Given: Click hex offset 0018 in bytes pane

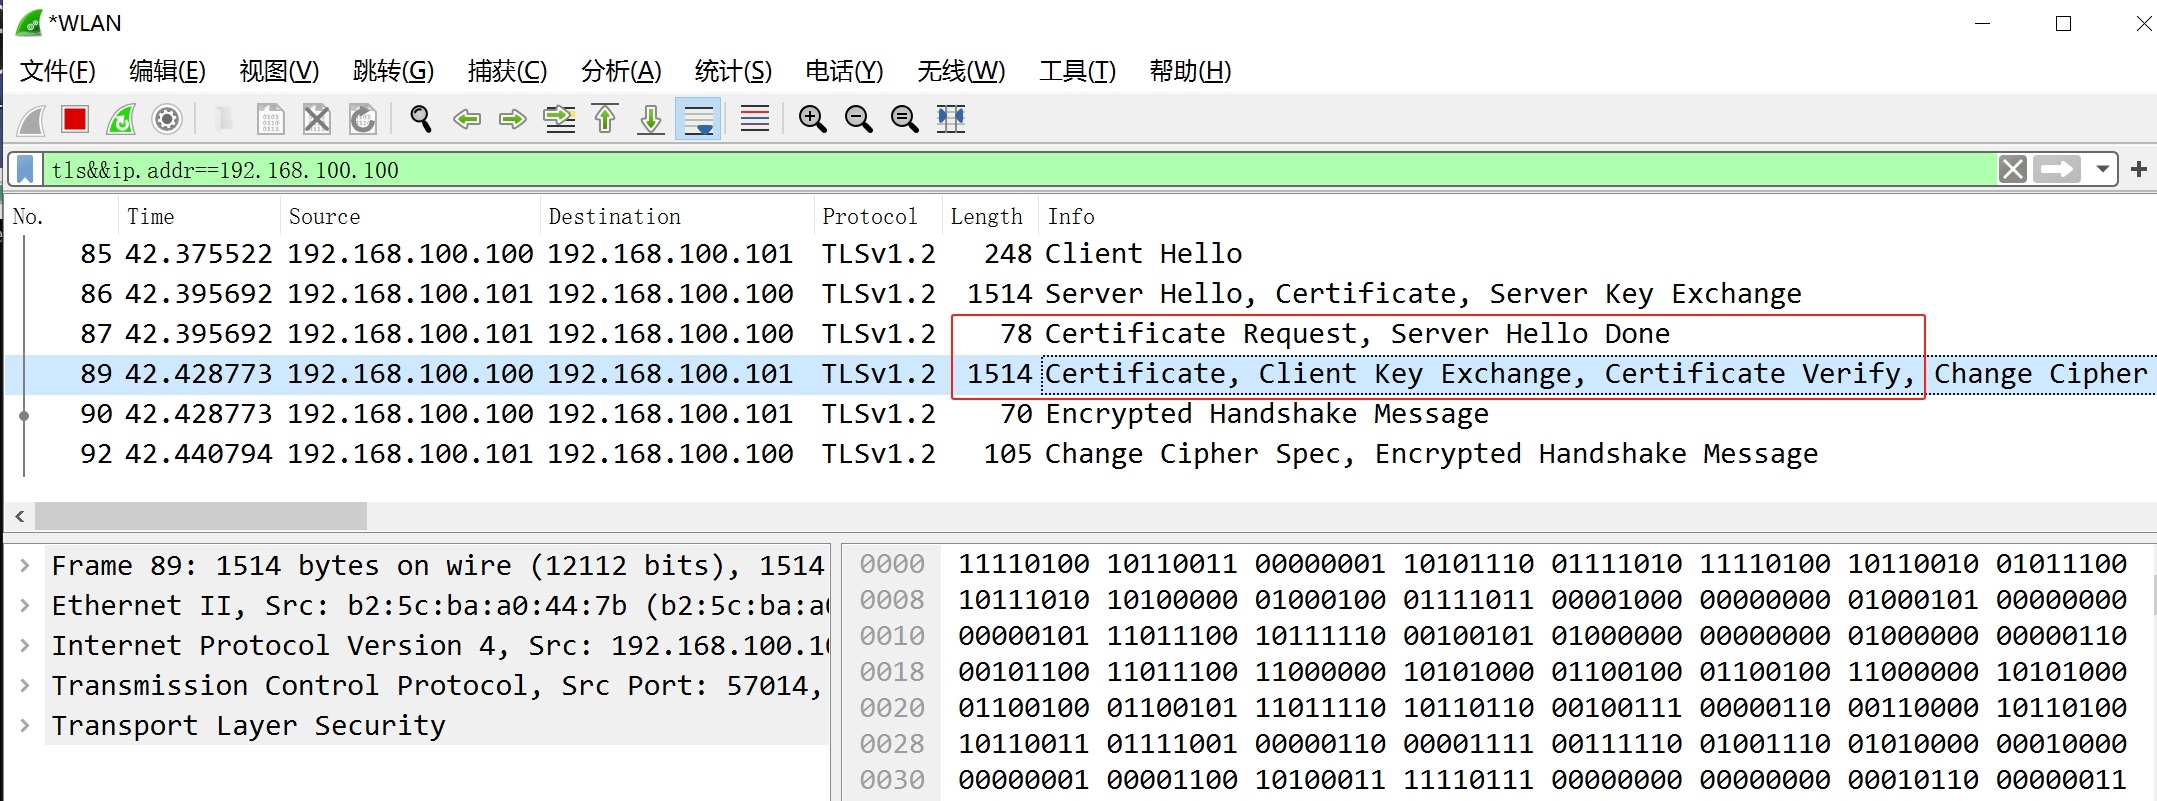Looking at the screenshot, I should tap(892, 672).
